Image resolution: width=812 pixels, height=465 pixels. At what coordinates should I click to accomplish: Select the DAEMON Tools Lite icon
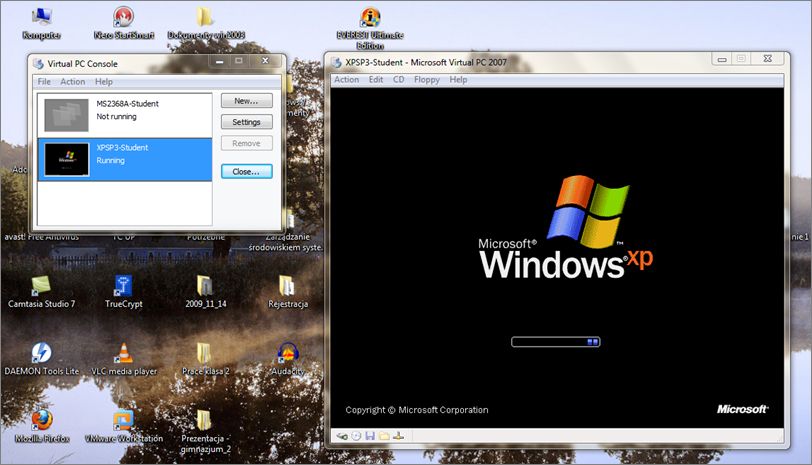pyautogui.click(x=41, y=359)
